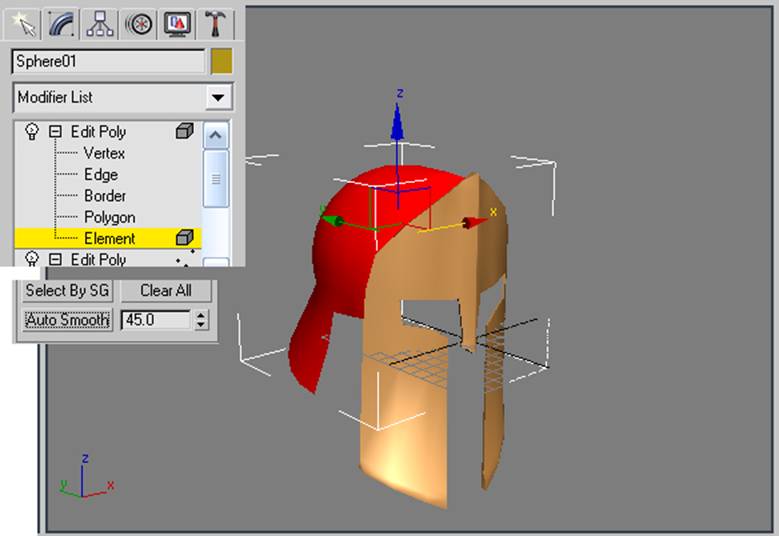Increase Auto Smooth threshold with spinner up
Screen dimensions: 779x536
click(201, 315)
